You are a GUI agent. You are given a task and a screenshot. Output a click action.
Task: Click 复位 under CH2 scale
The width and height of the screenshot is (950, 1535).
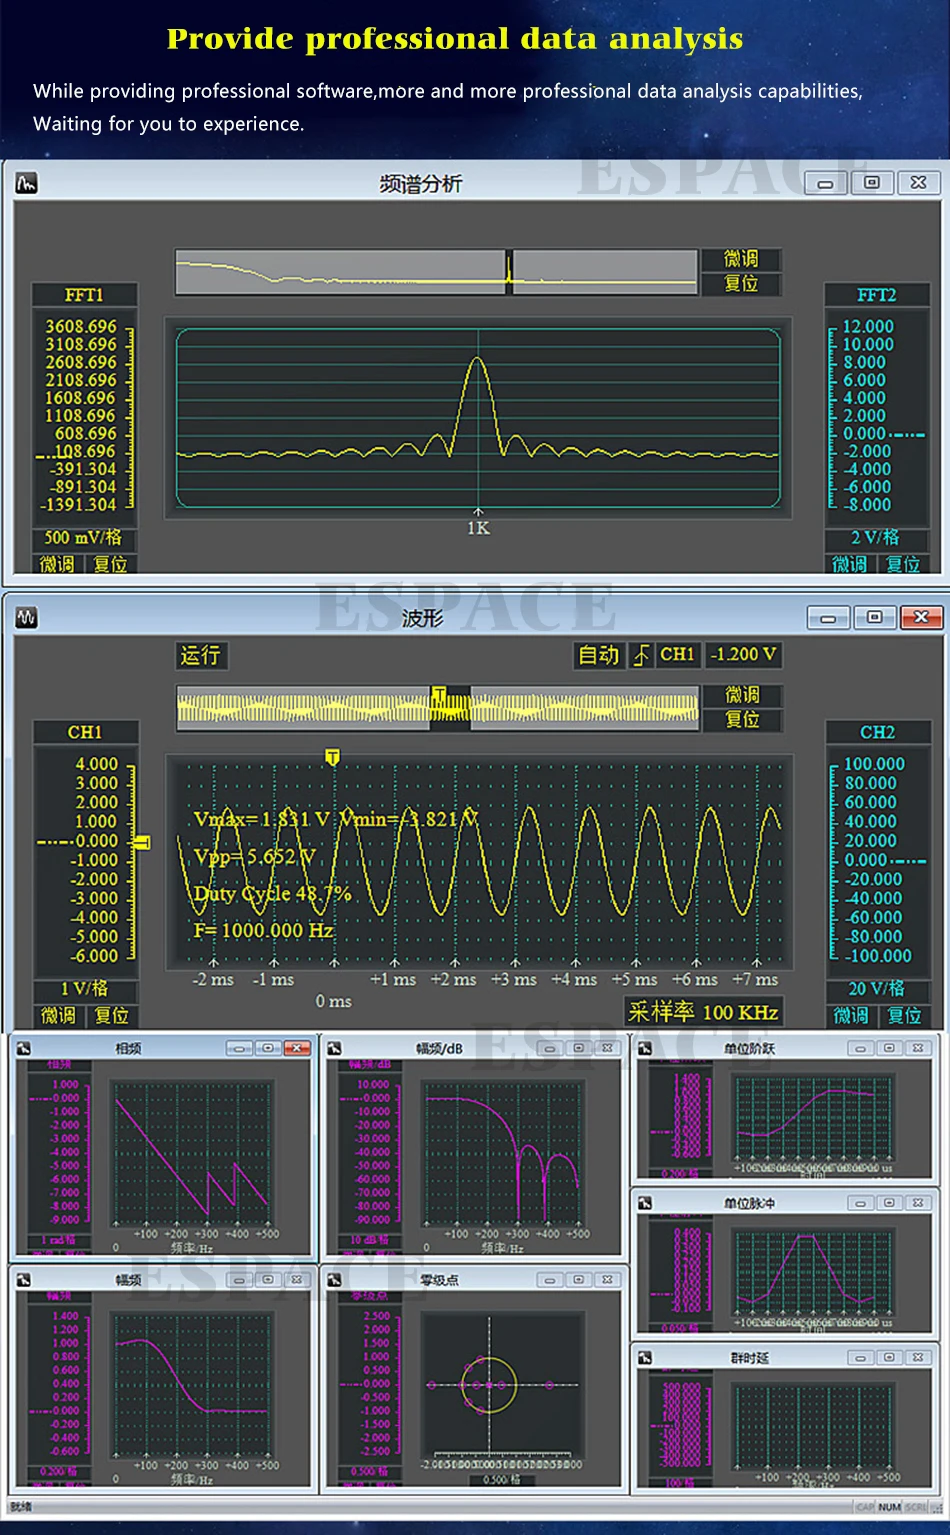[x=904, y=1016]
